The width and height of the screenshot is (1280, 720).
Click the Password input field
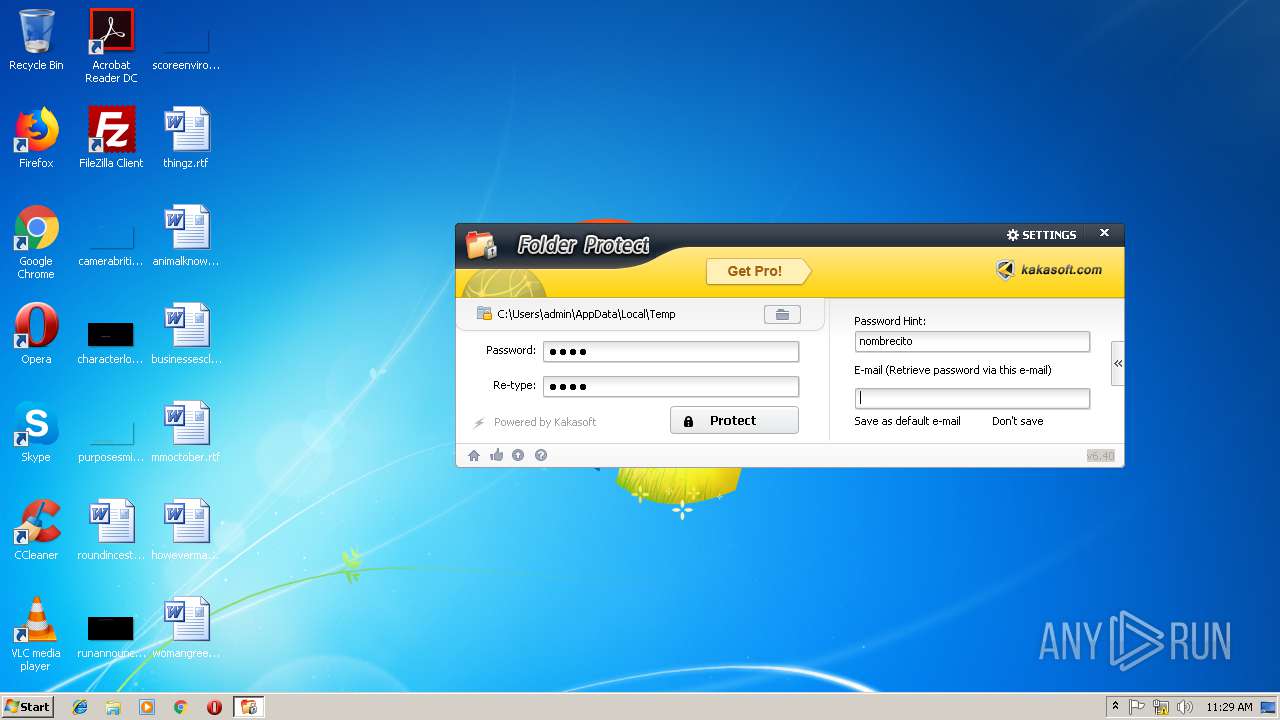pos(671,351)
